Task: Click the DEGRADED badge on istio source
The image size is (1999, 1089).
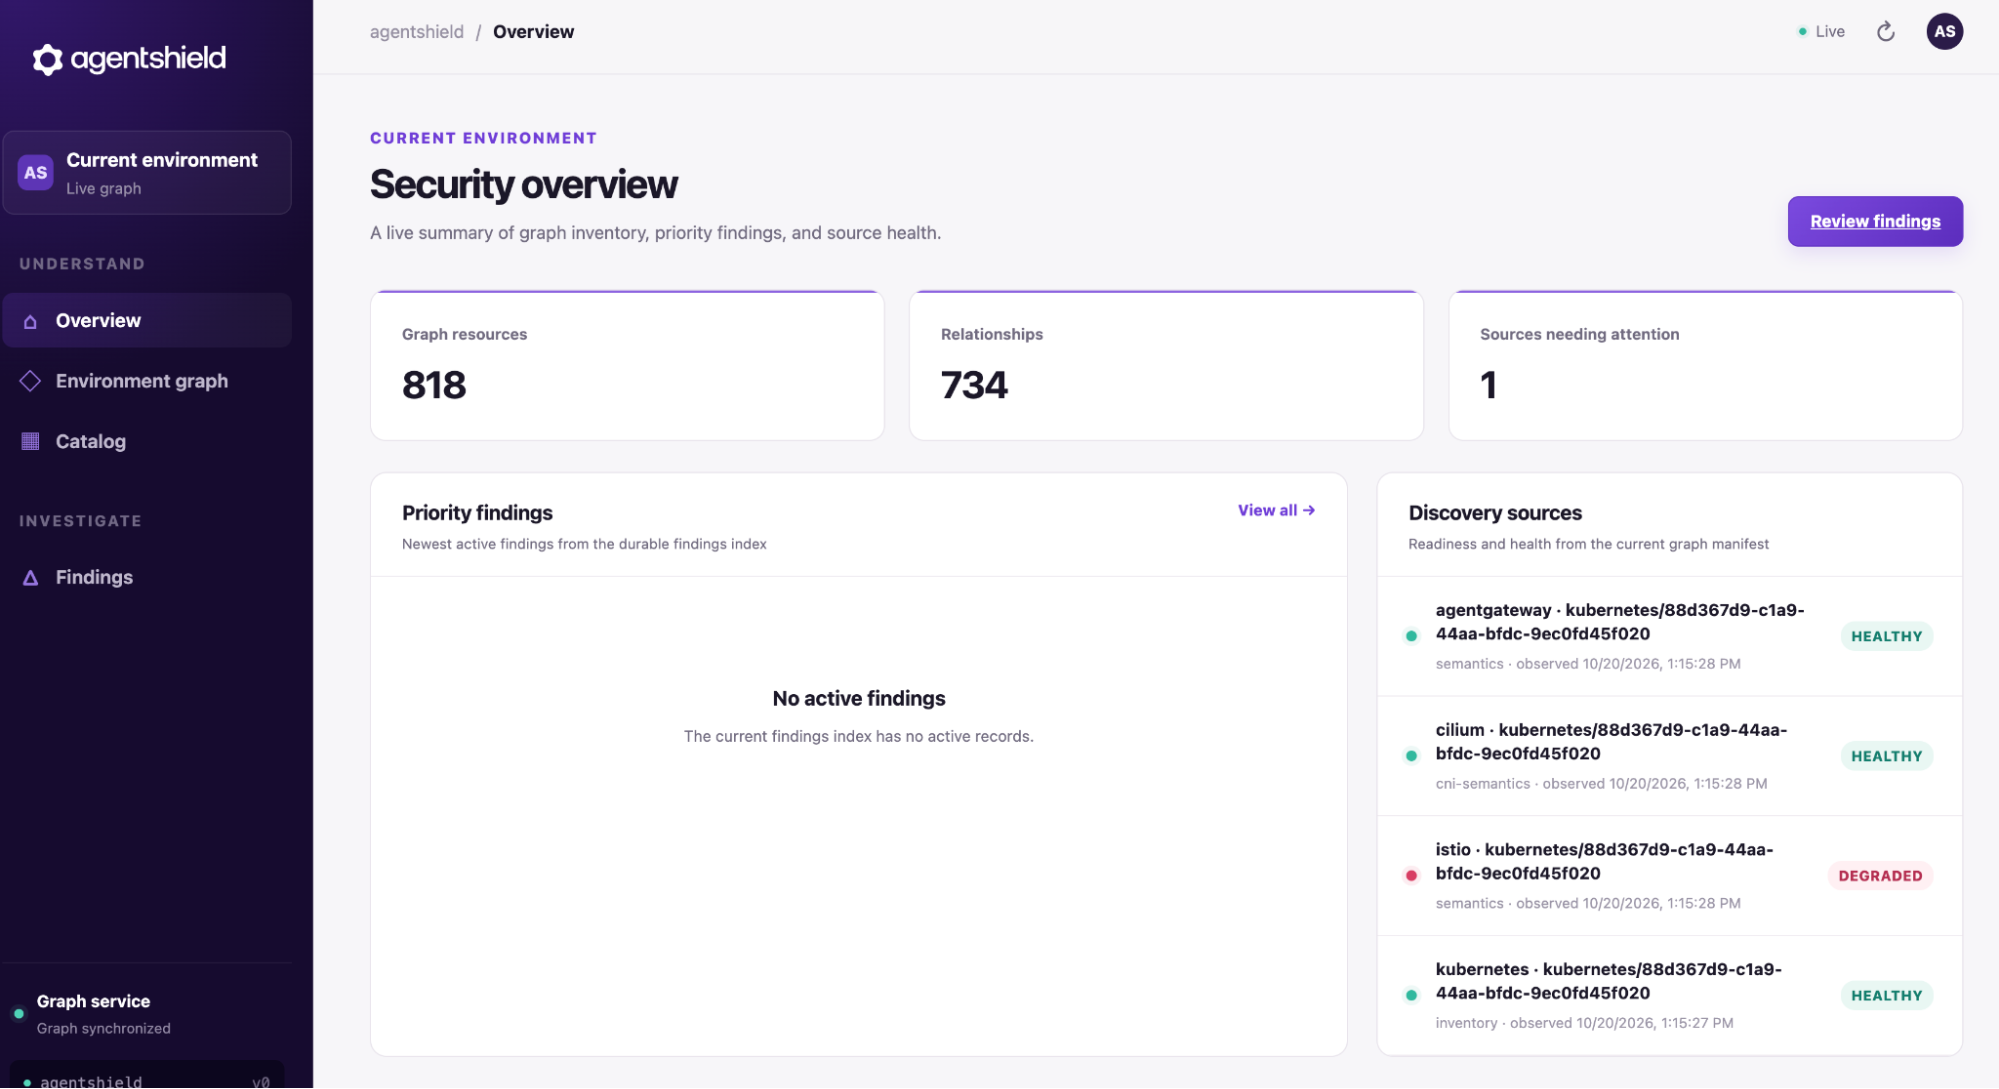Action: (x=1879, y=876)
